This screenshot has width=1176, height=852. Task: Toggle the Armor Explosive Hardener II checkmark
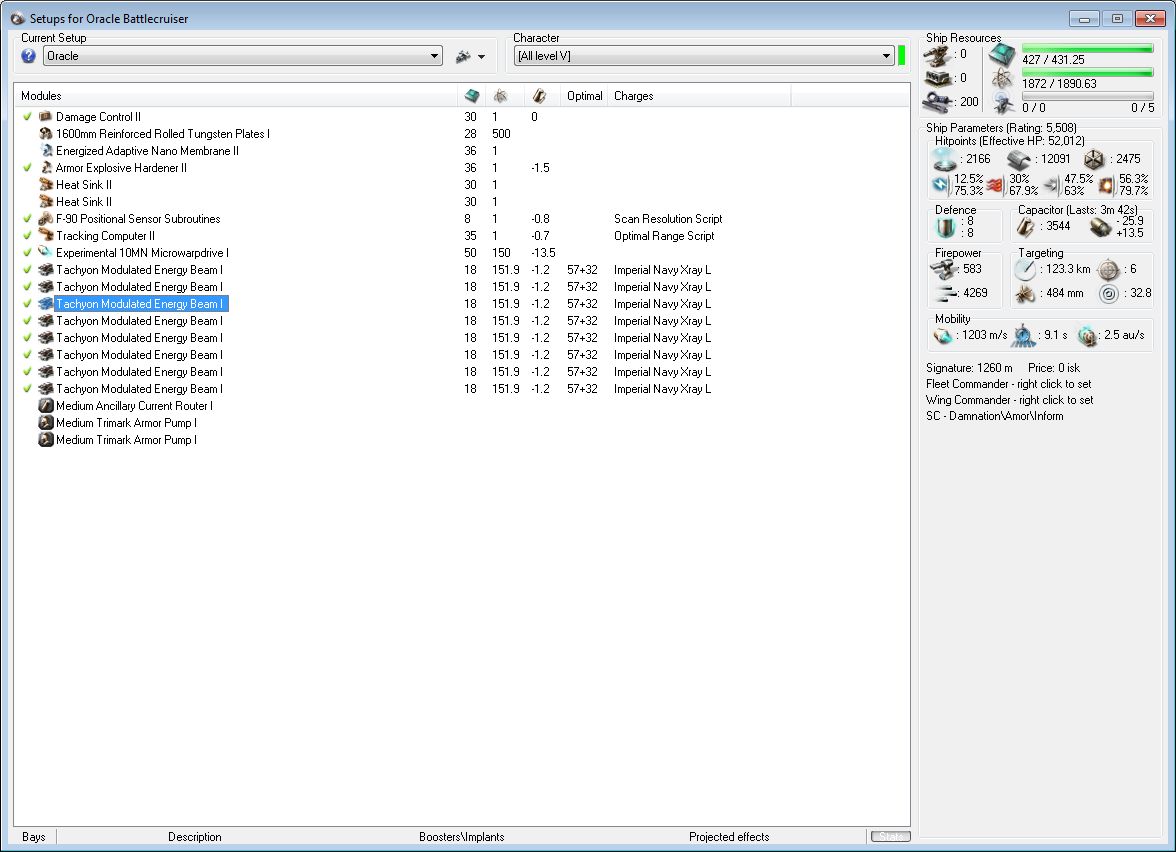click(27, 168)
